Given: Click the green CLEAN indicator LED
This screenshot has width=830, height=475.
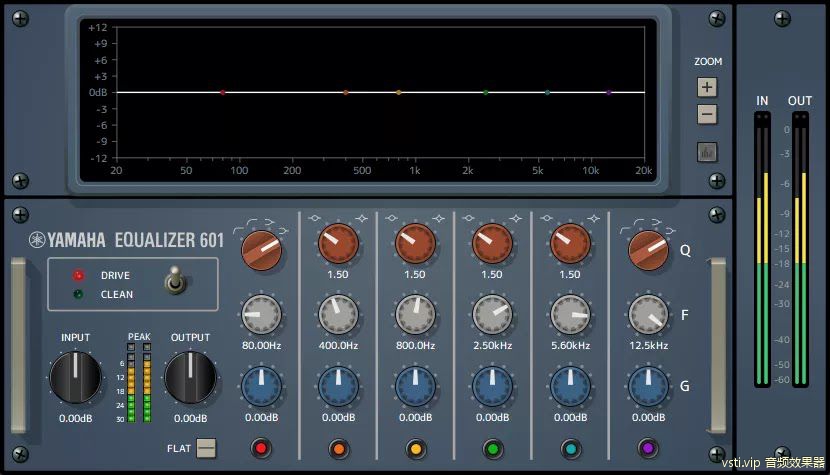Looking at the screenshot, I should 78,294.
